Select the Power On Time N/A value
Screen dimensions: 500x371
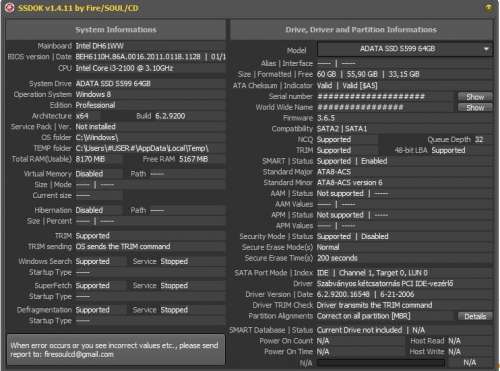coord(323,352)
